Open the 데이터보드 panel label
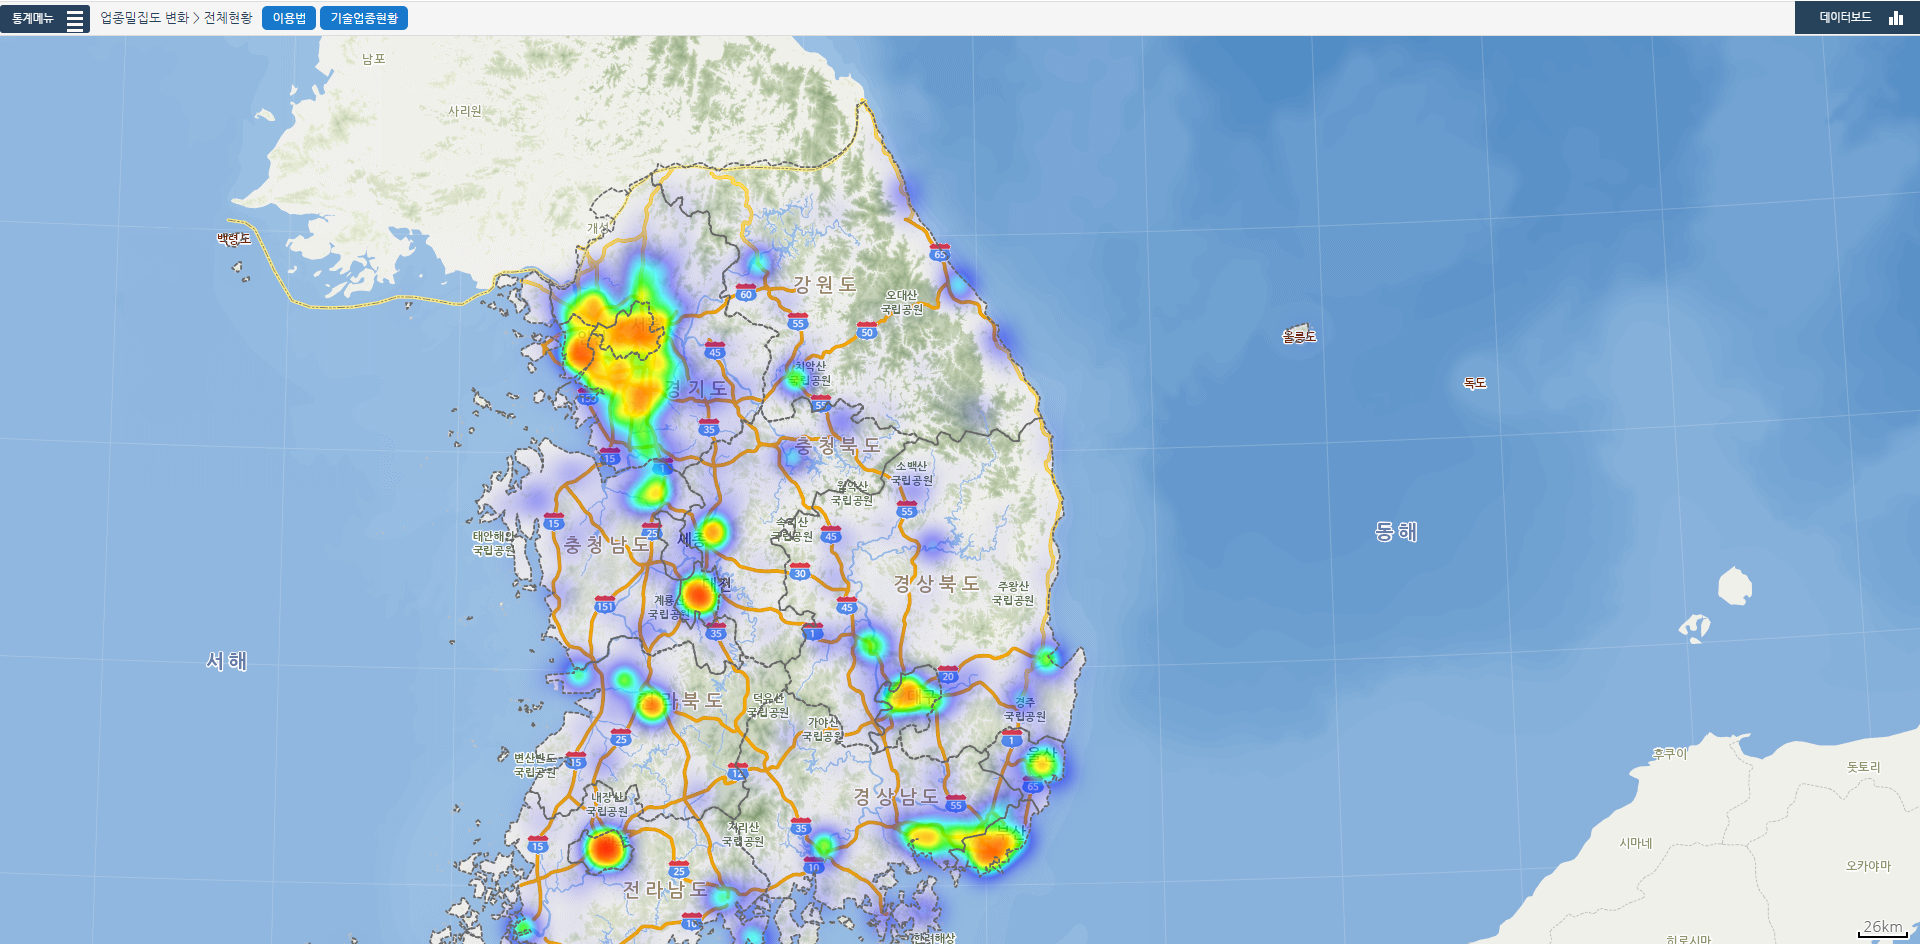Image resolution: width=1920 pixels, height=944 pixels. tap(1845, 18)
